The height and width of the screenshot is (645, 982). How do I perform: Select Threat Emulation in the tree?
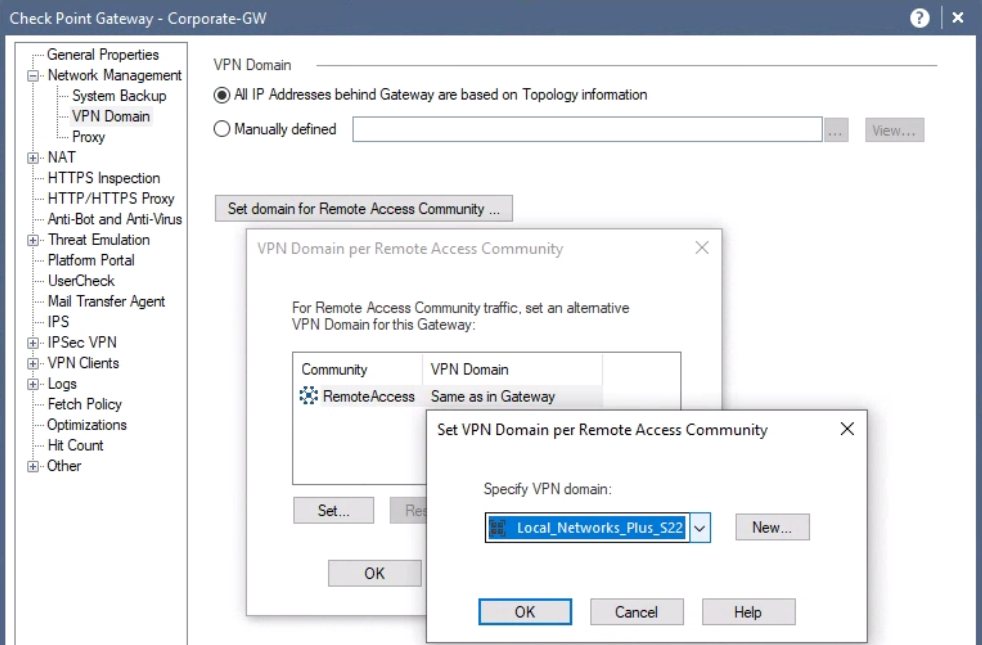[x=98, y=240]
